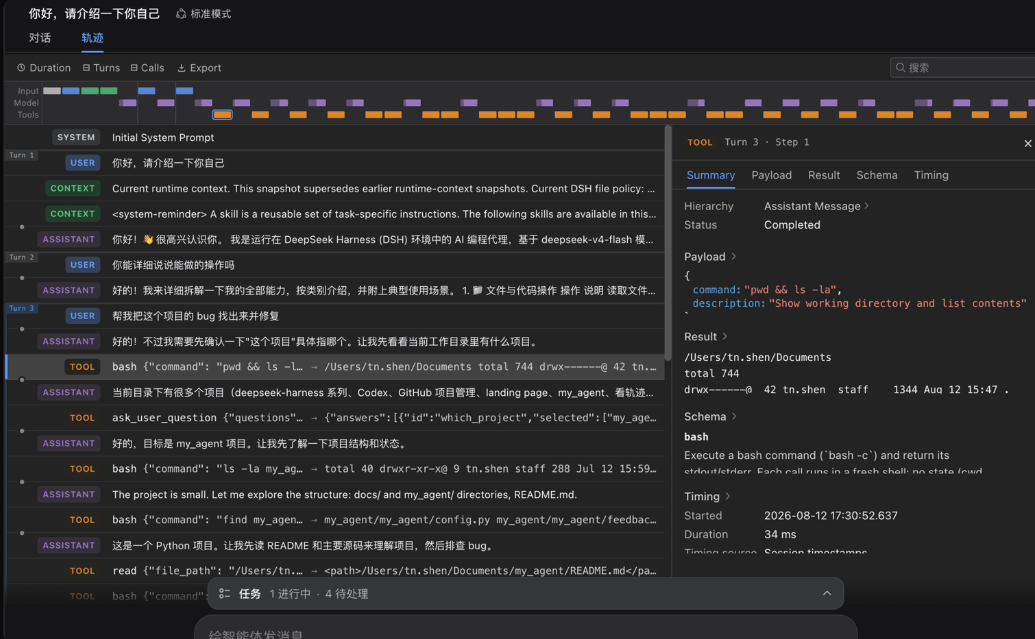Toggle 标准模式 mode indicator
Screen dimensions: 1035x639
click(203, 13)
